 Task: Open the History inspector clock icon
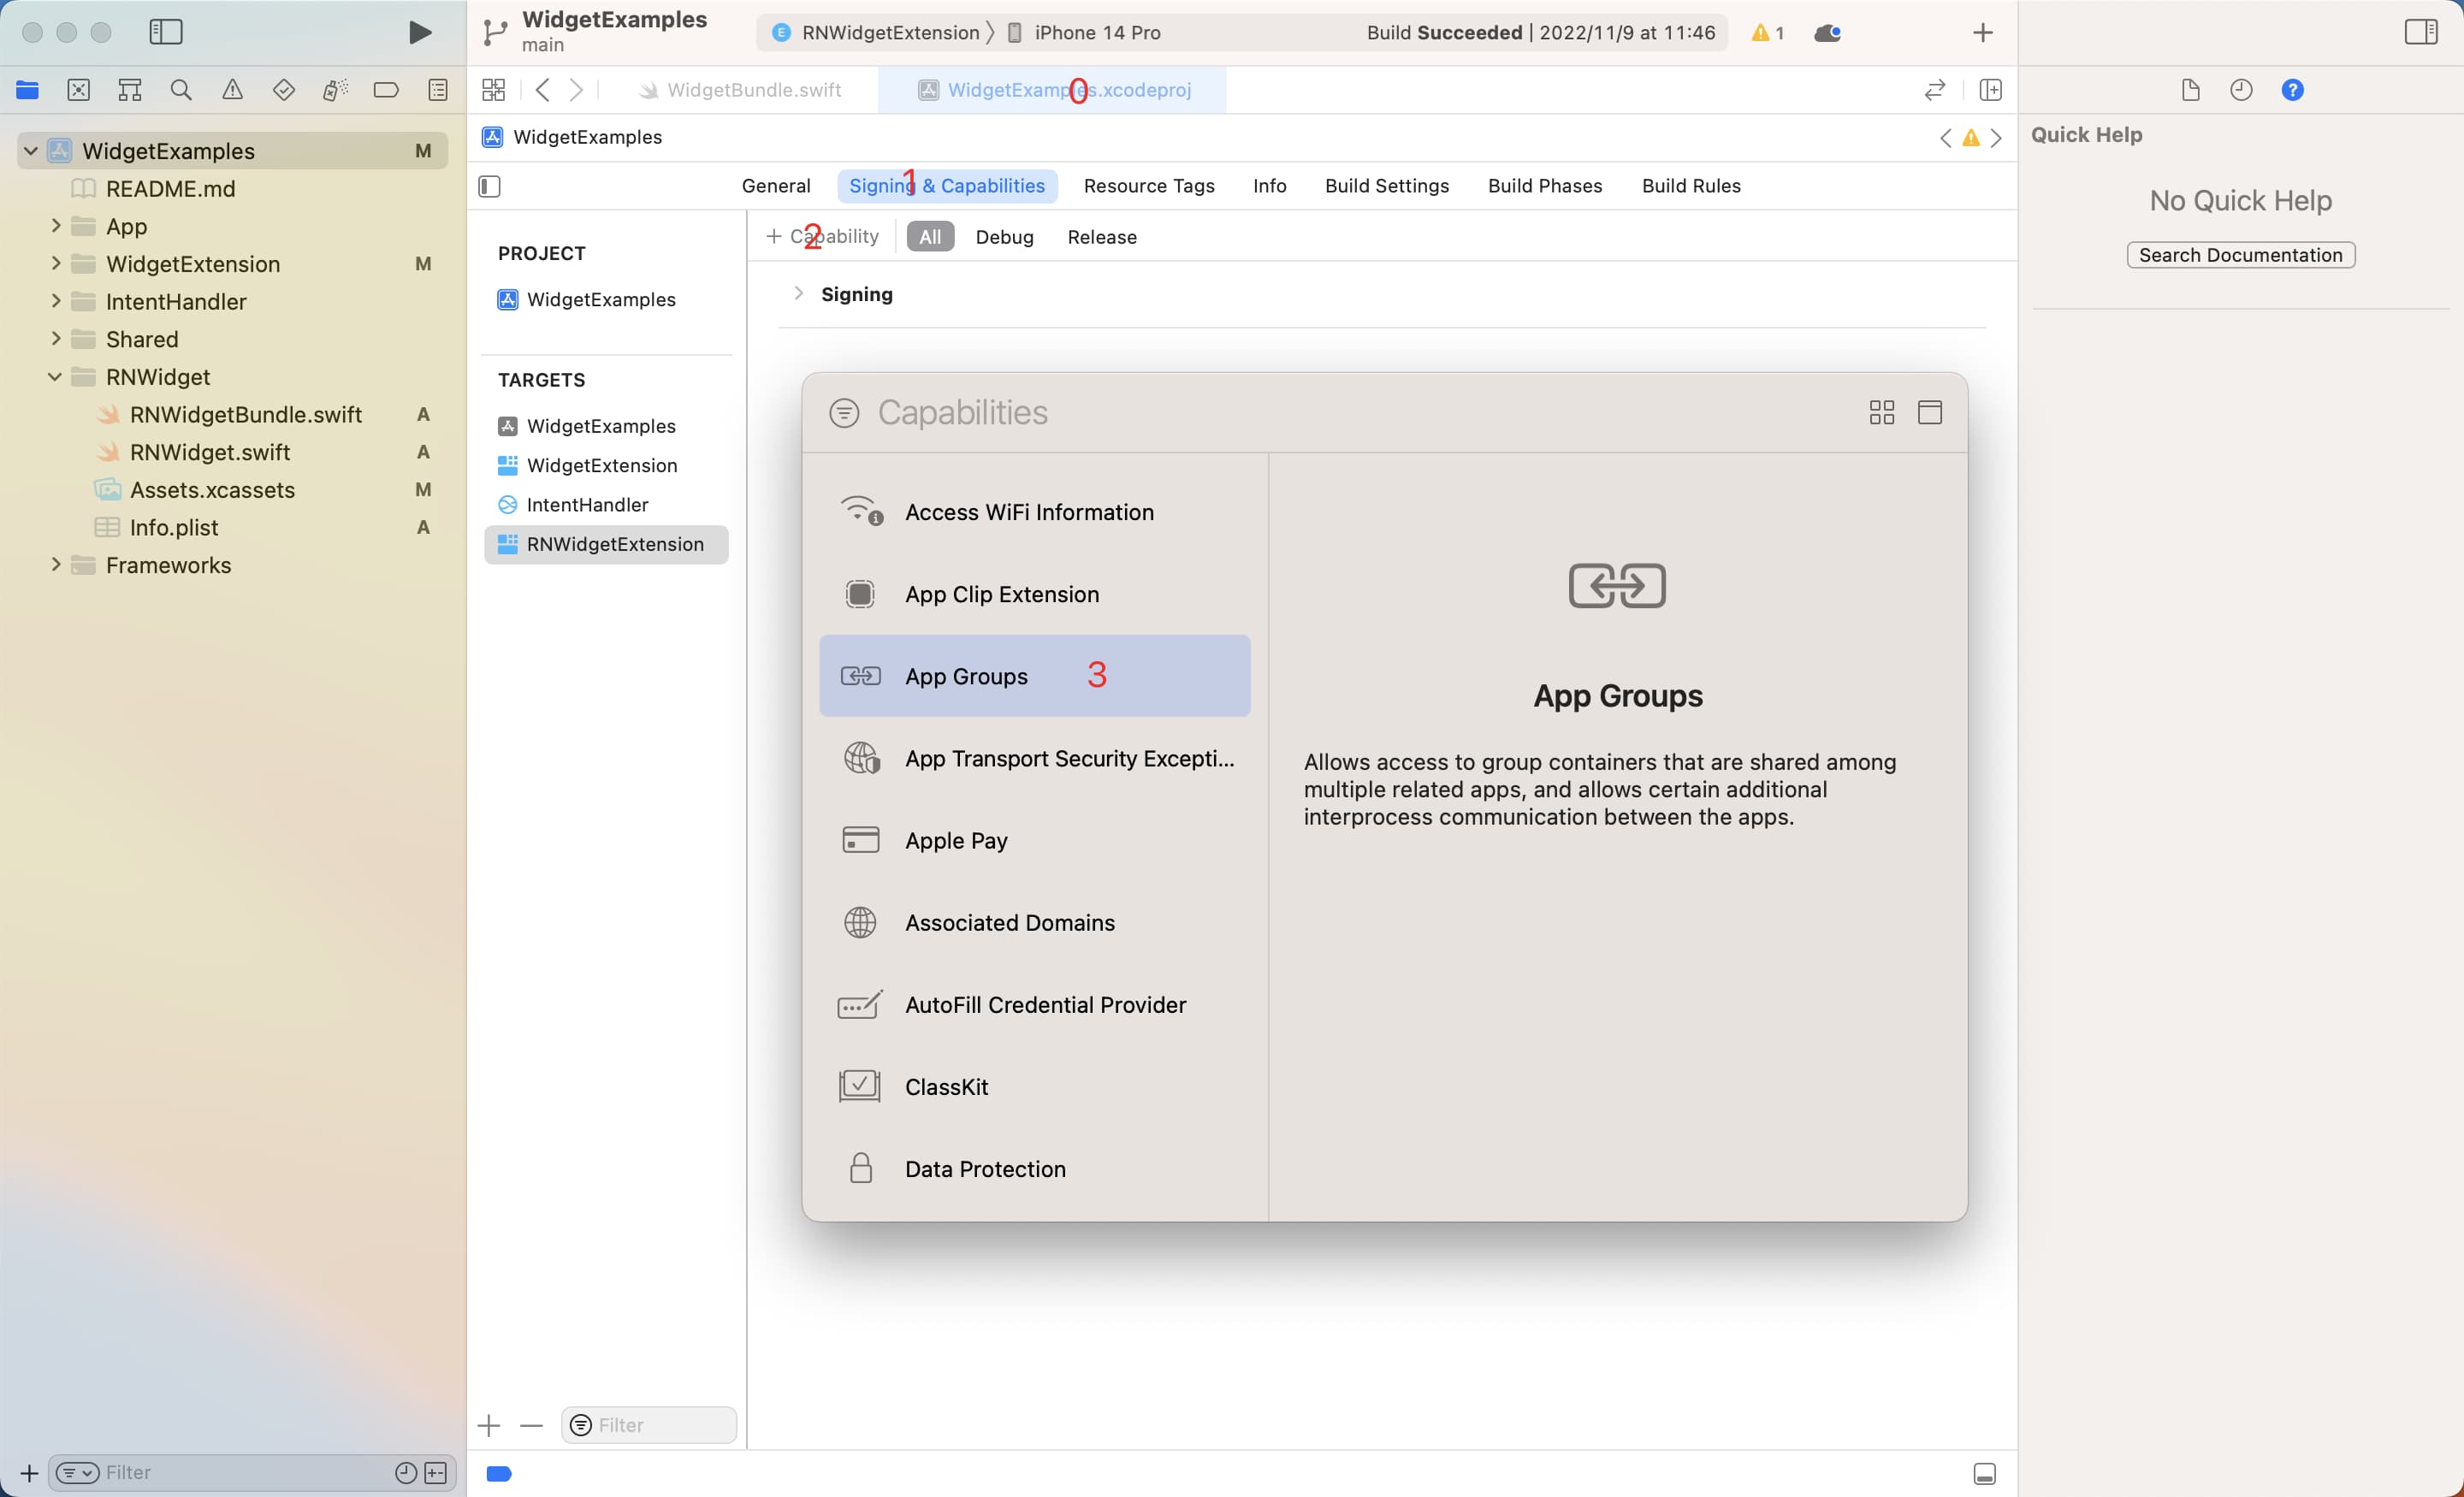[2241, 90]
